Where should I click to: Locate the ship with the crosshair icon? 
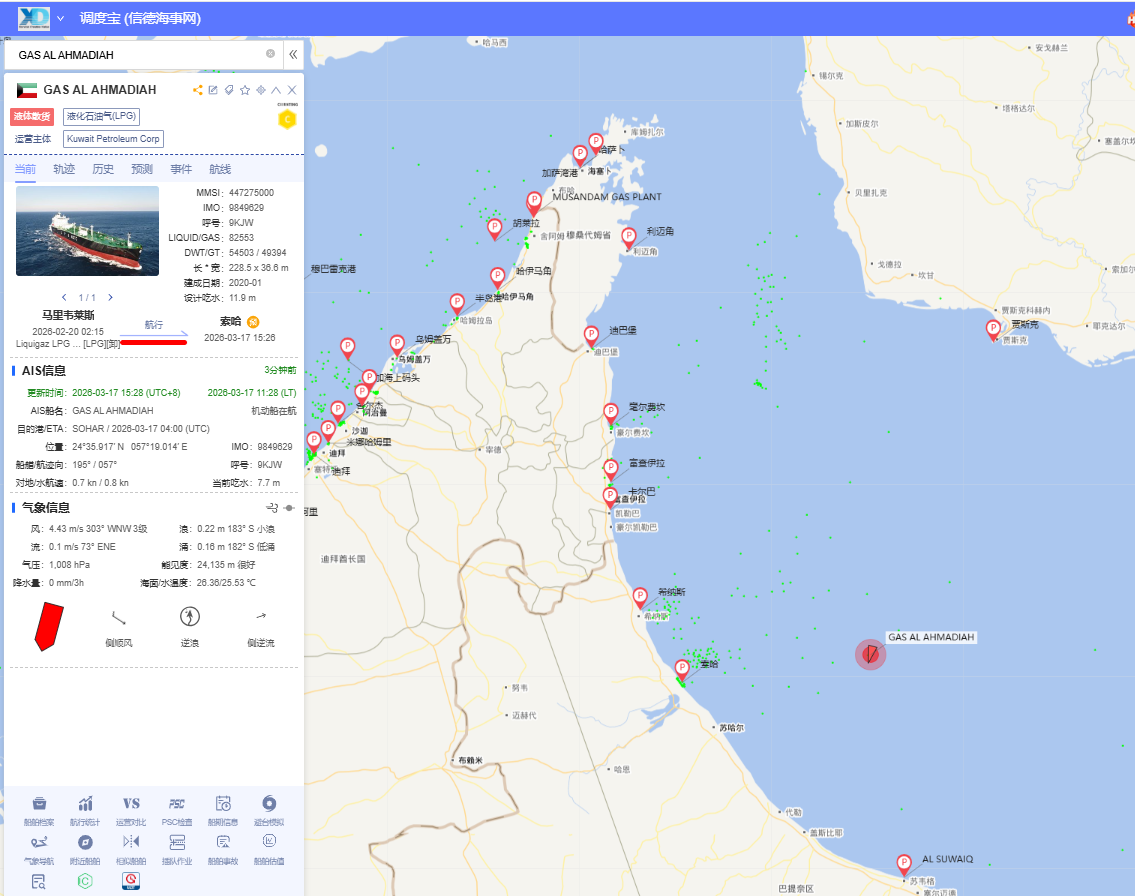[260, 90]
